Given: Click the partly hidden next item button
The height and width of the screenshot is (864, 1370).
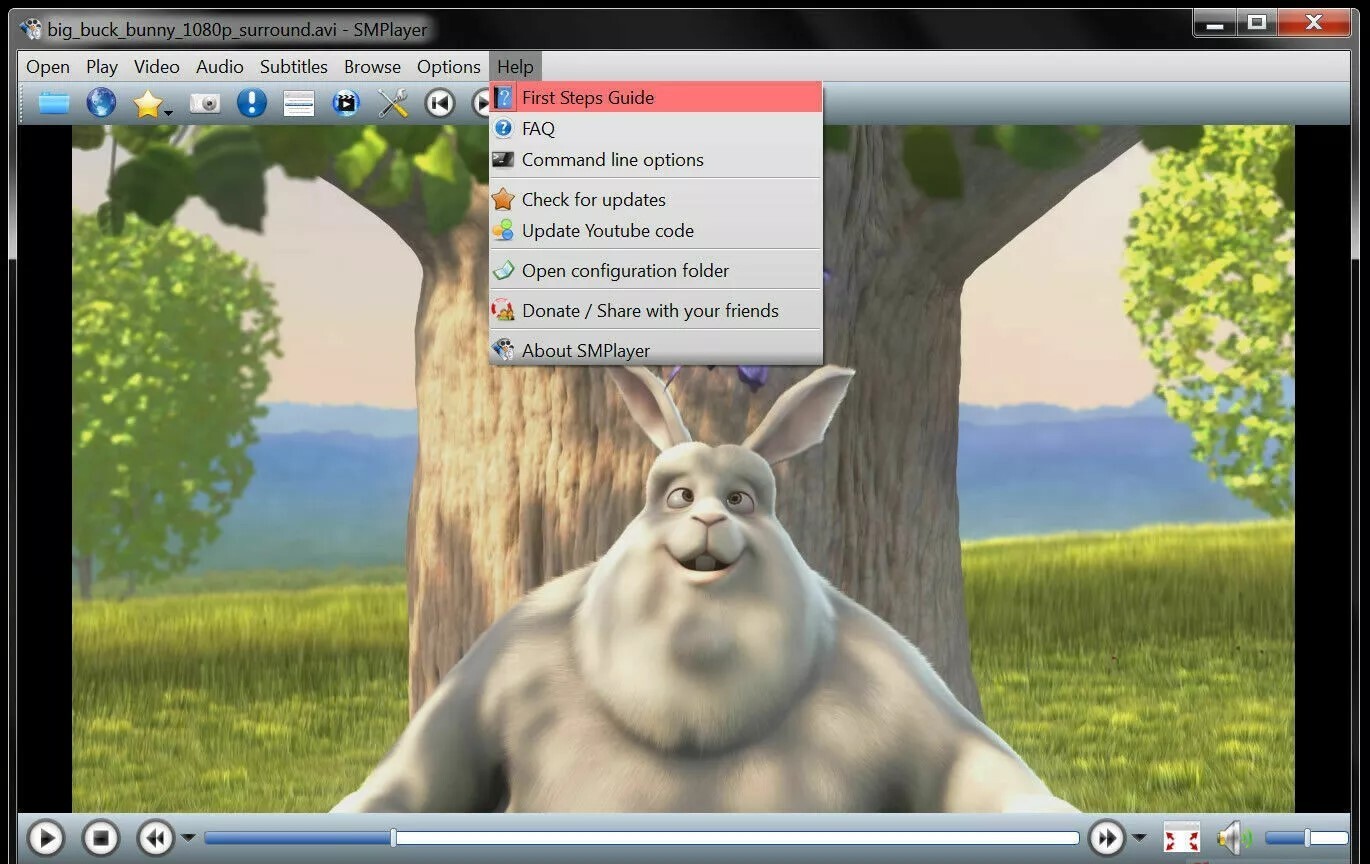Looking at the screenshot, I should 480,103.
